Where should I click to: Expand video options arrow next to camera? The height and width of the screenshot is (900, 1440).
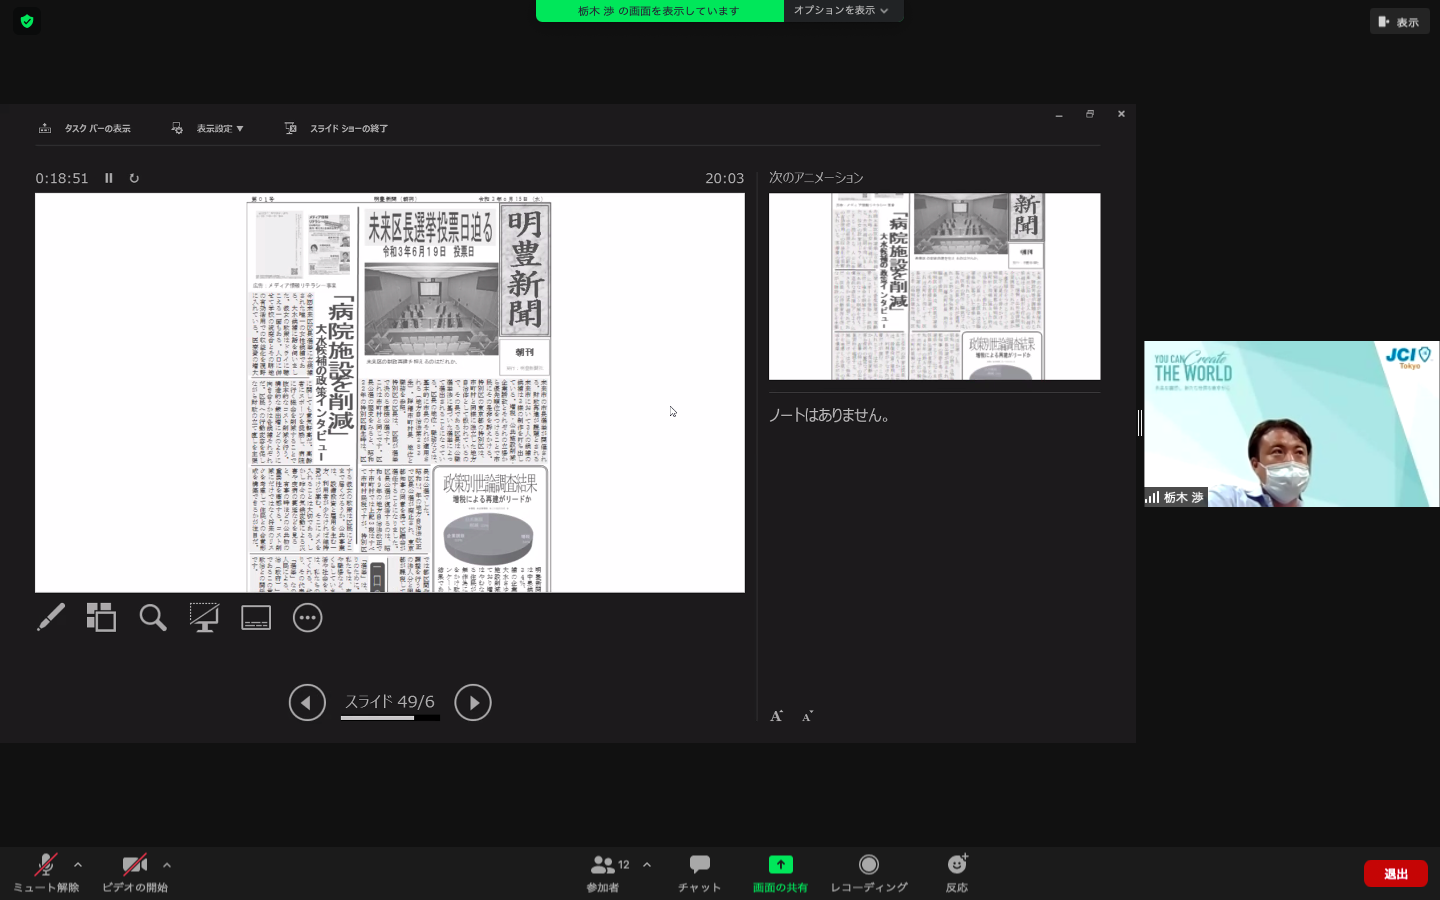pyautogui.click(x=167, y=865)
